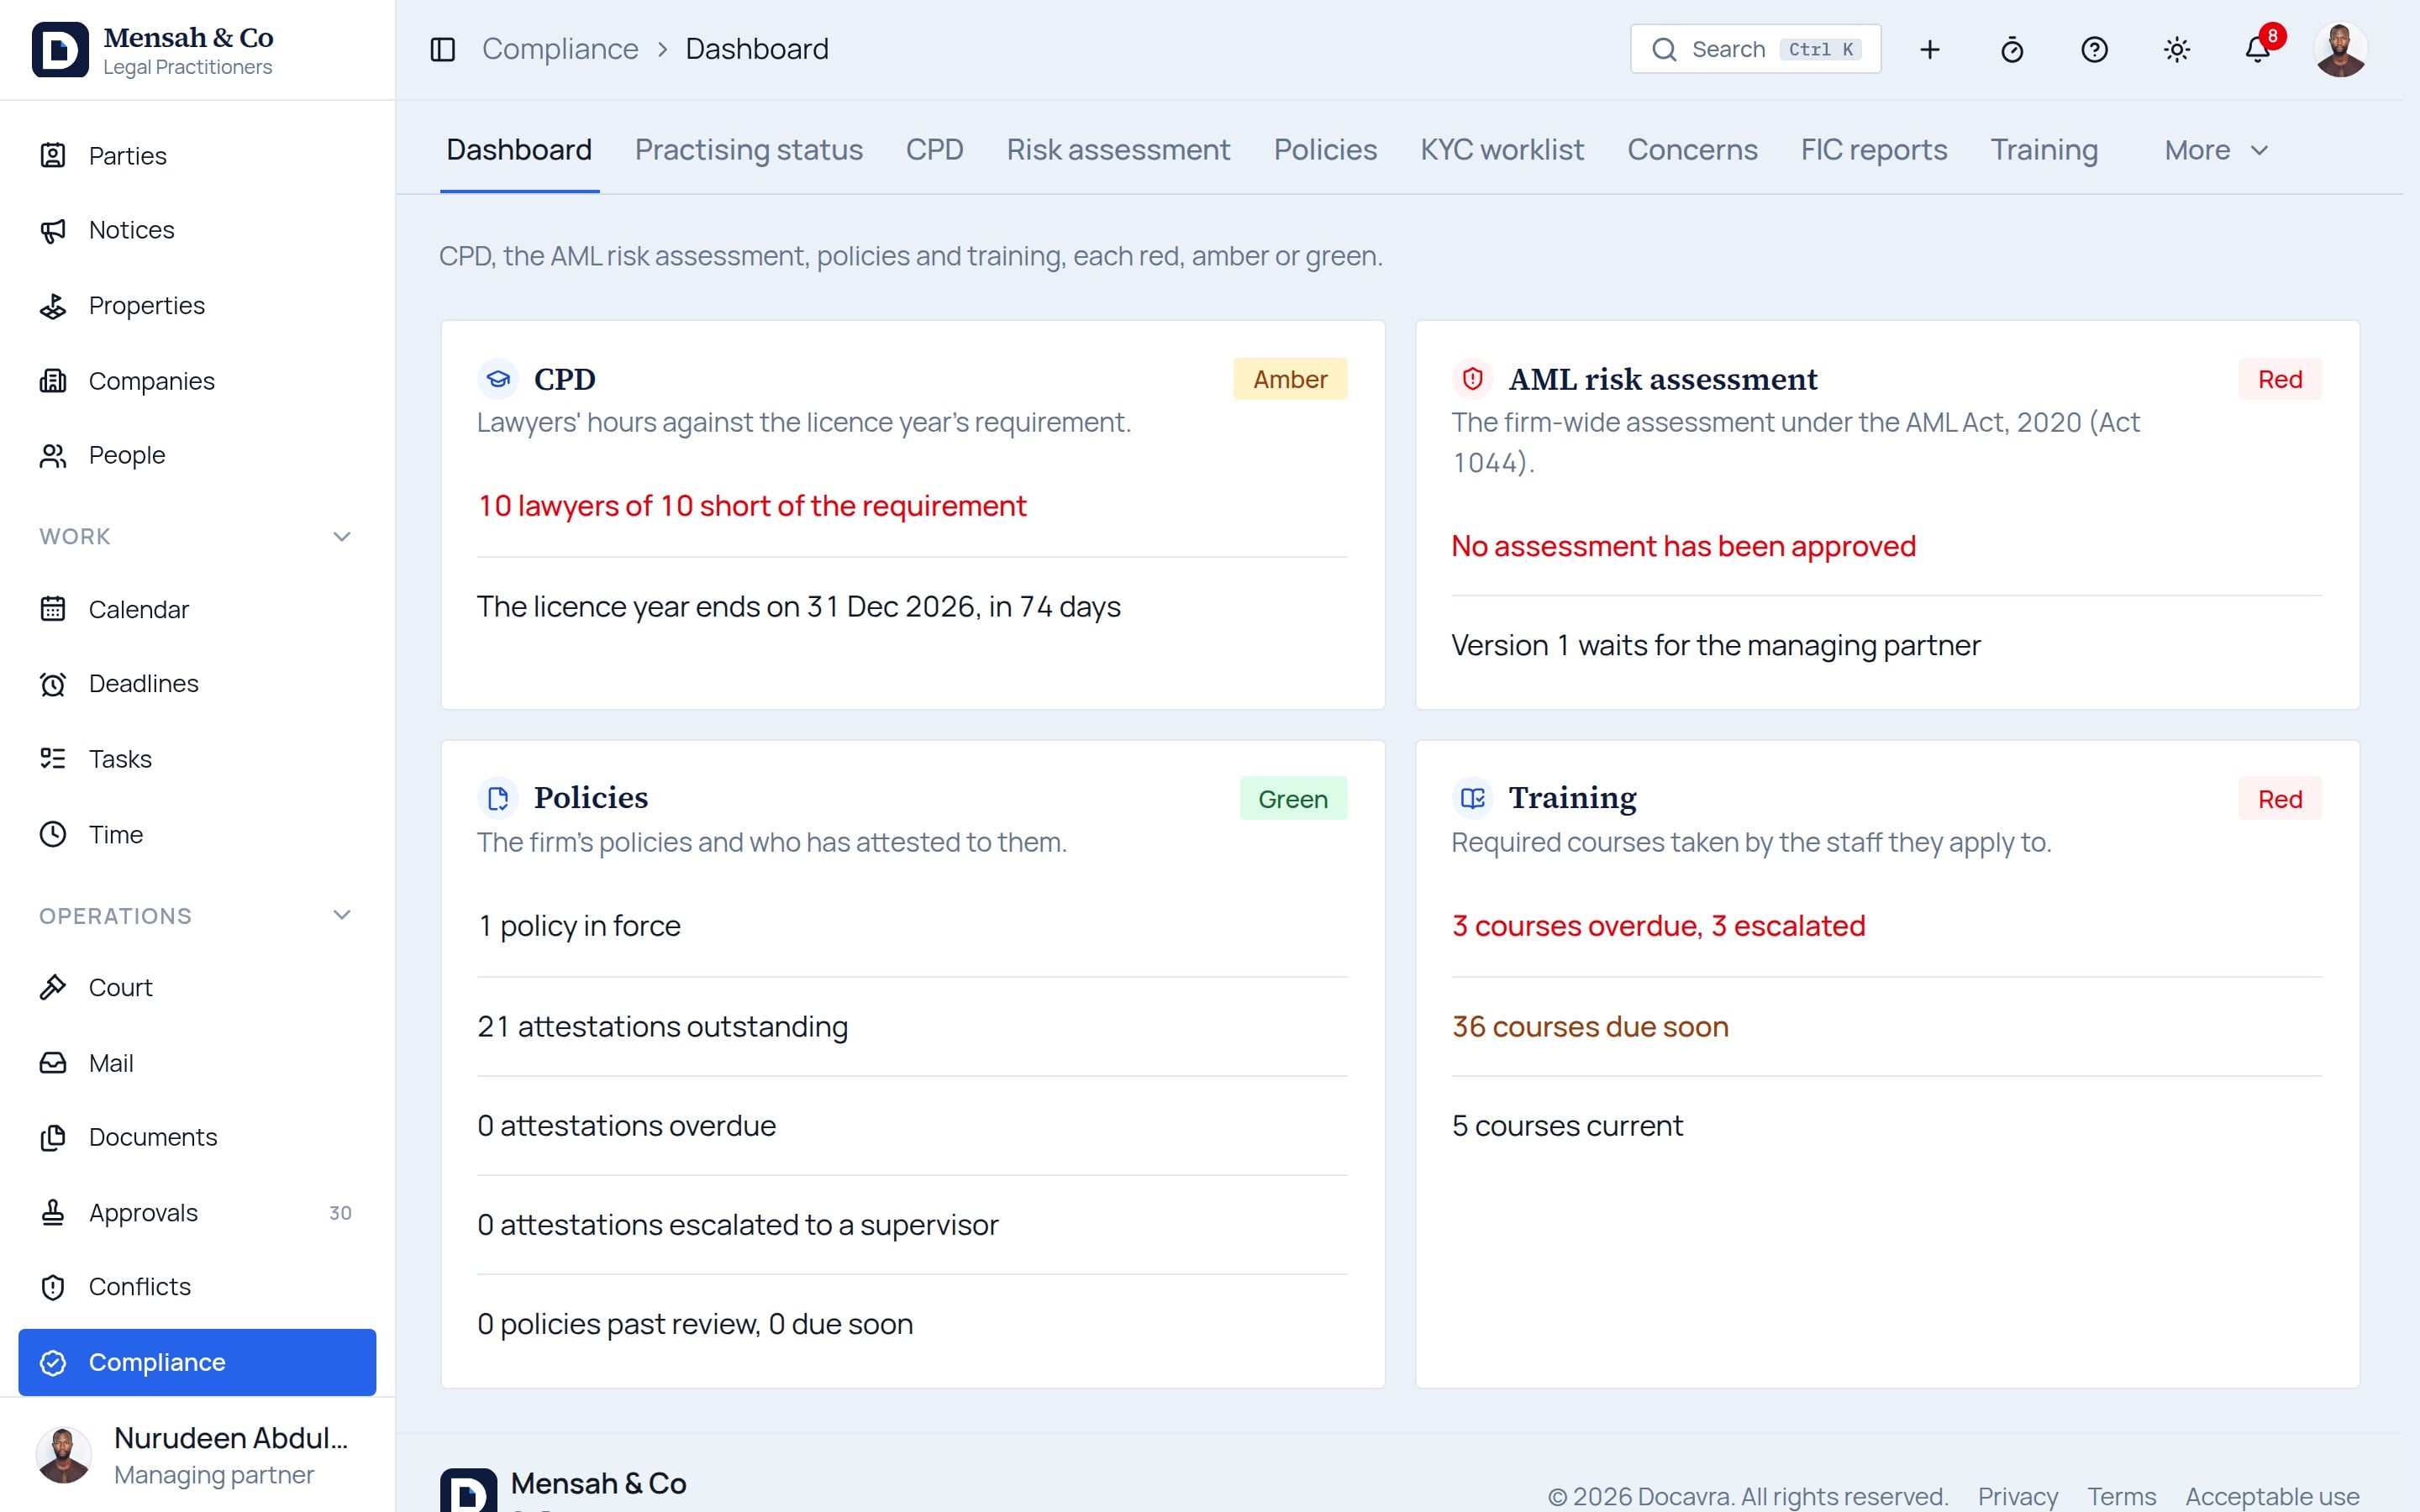Open People in sidebar
The width and height of the screenshot is (2420, 1512).
197,455
